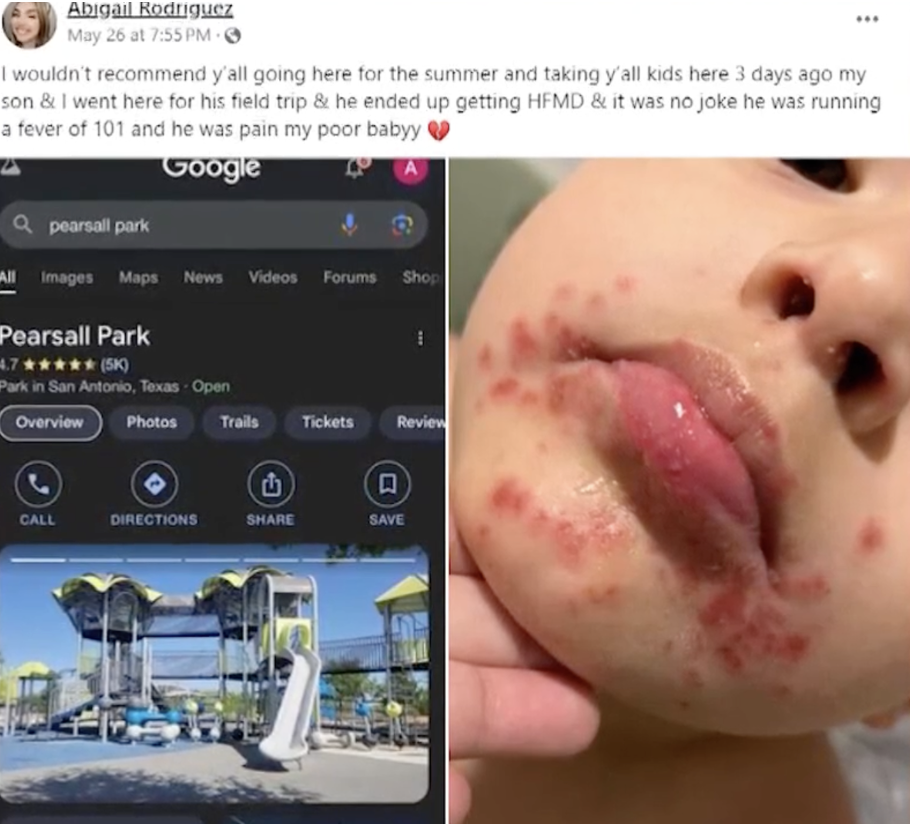Screen dimensions: 910x824
Task: Select the Photos chip
Action: click(151, 422)
